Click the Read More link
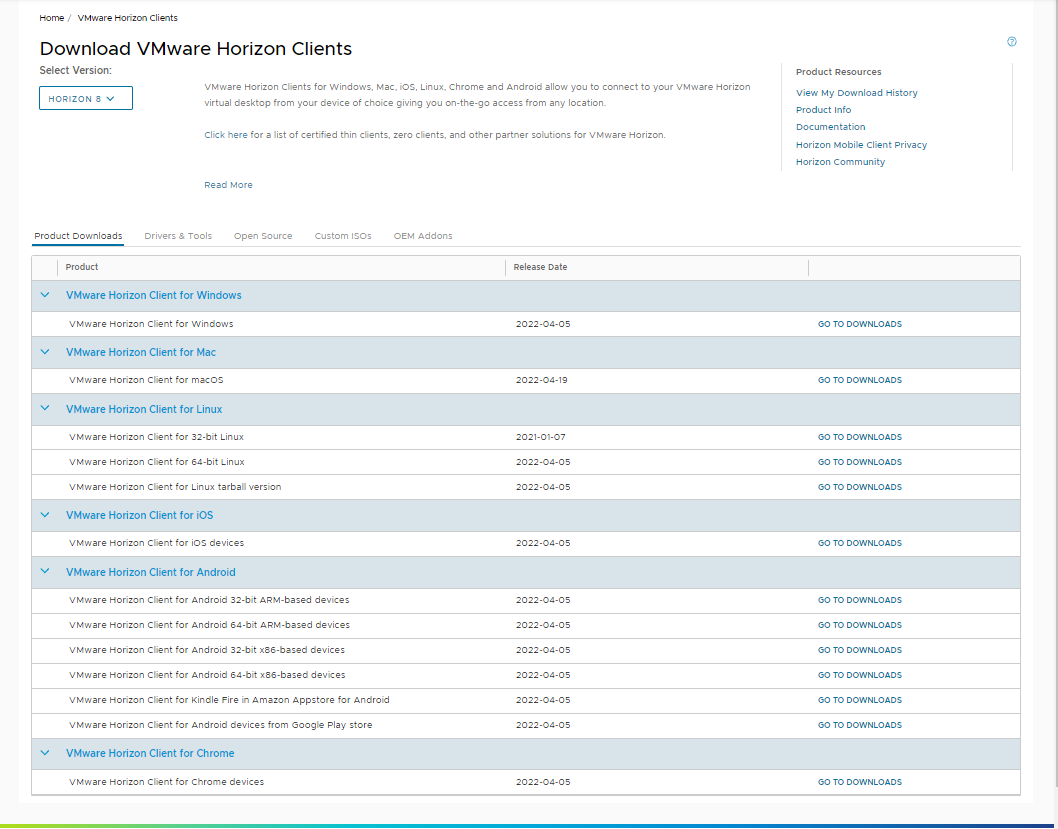1058x829 pixels. click(228, 185)
